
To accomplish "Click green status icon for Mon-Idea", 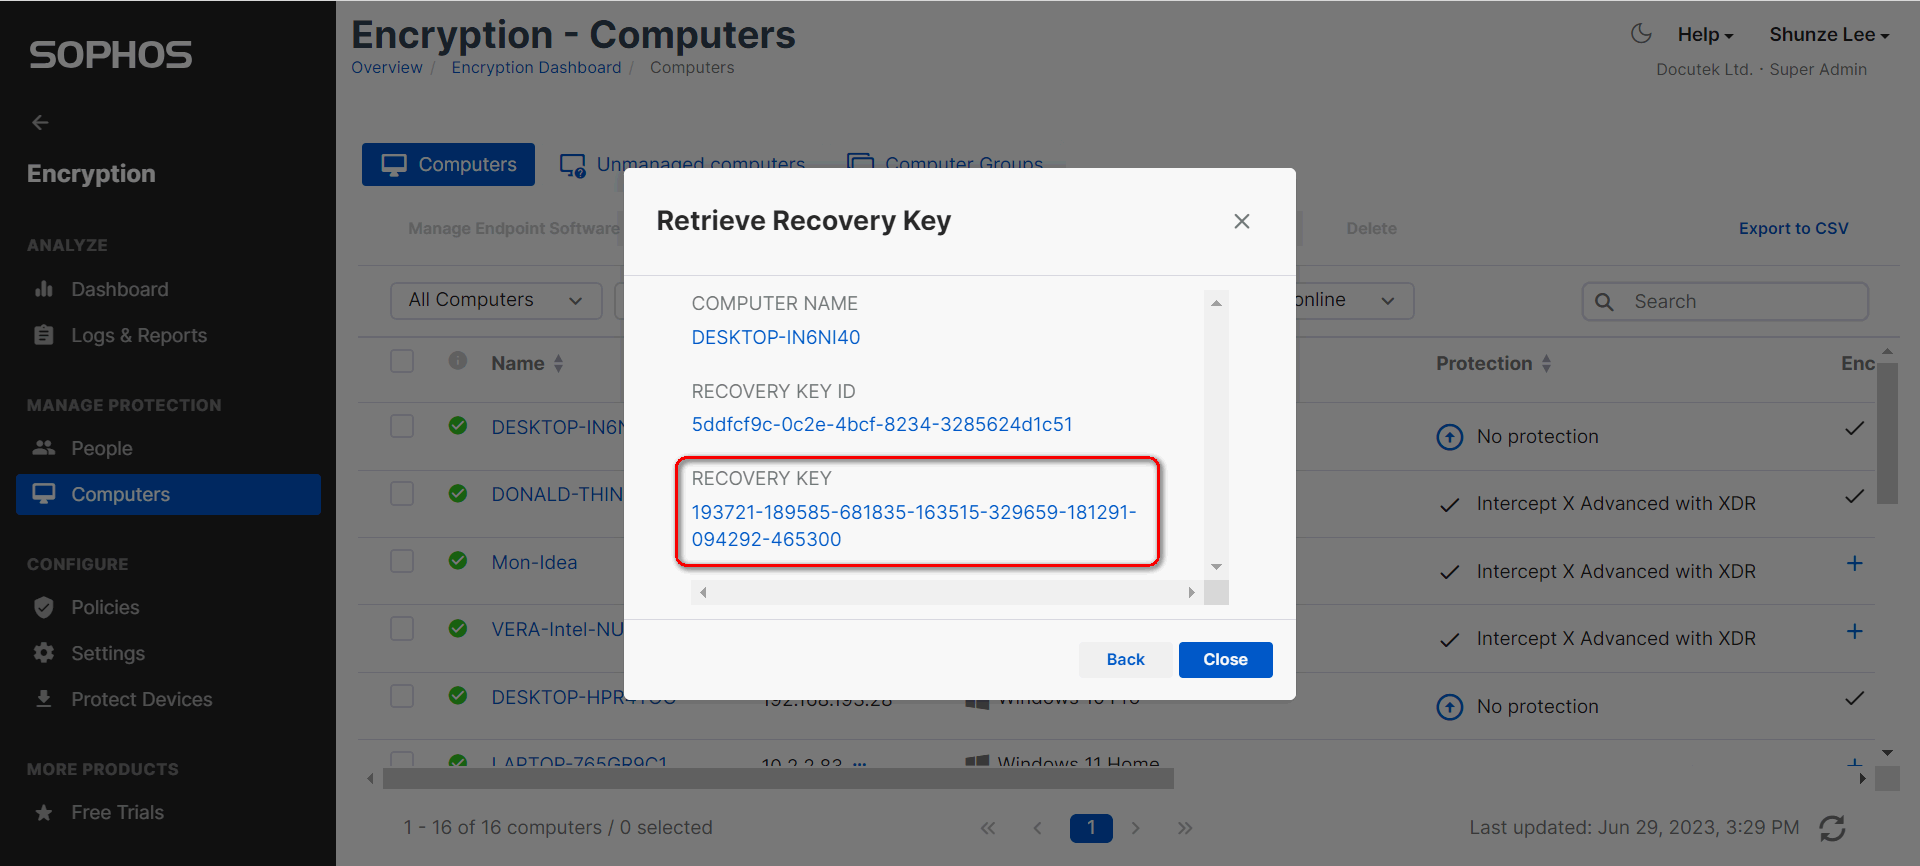I will 458,560.
